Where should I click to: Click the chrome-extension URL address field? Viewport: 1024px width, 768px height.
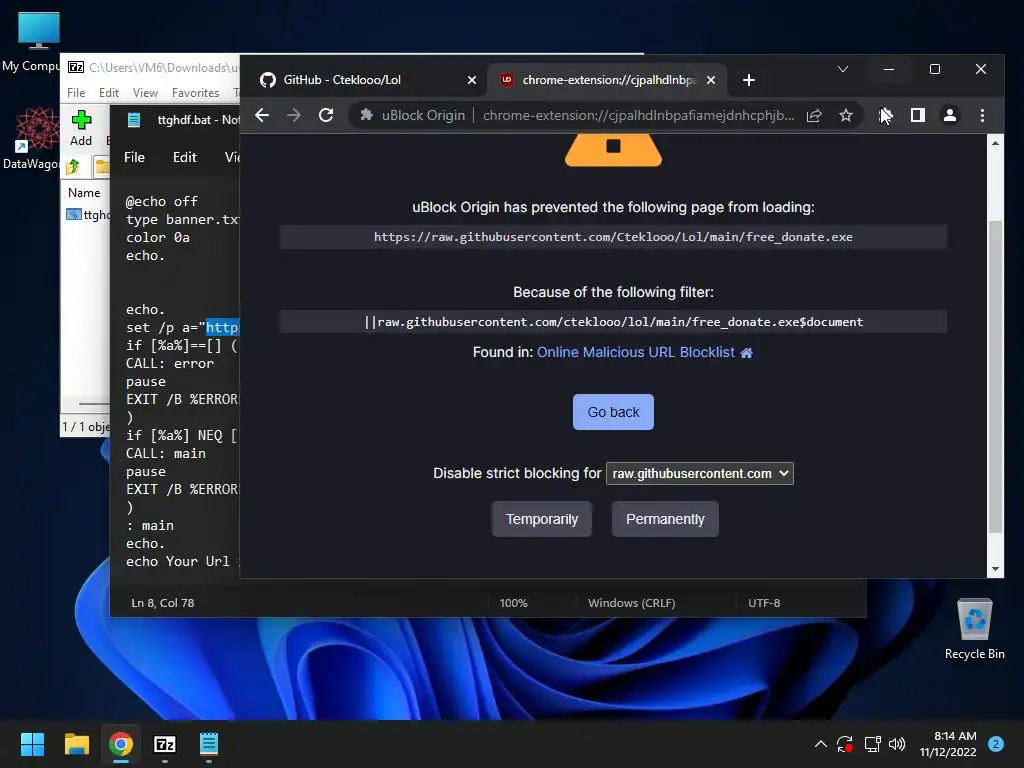tap(638, 116)
